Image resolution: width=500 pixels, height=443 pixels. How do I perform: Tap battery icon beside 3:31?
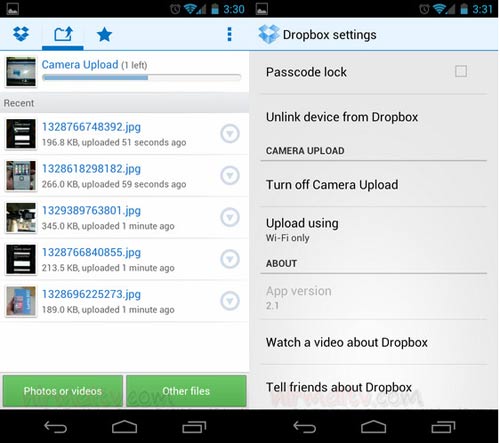coord(464,9)
